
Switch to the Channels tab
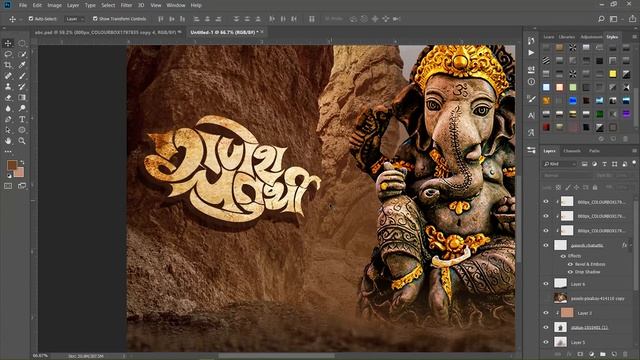572,151
